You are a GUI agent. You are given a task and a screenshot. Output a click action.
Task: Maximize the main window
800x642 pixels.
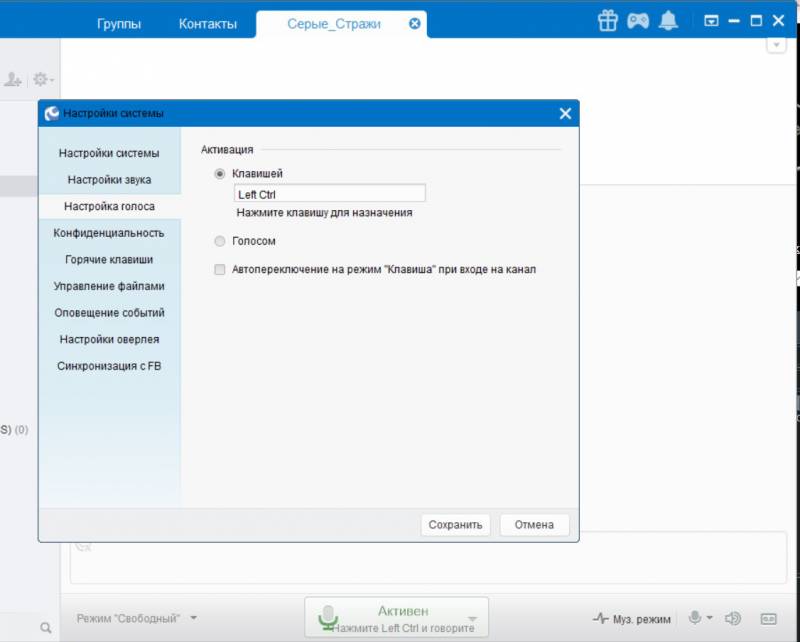(756, 21)
